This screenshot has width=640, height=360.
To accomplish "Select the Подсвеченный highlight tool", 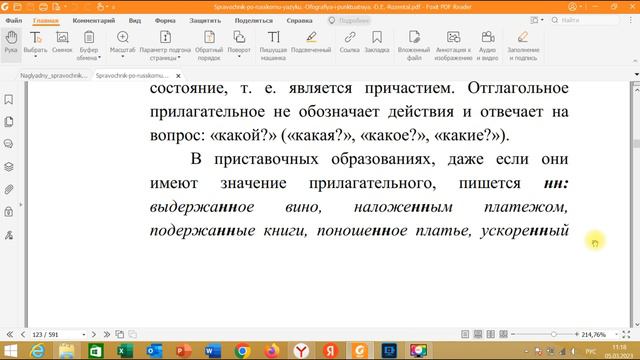I will (x=311, y=42).
